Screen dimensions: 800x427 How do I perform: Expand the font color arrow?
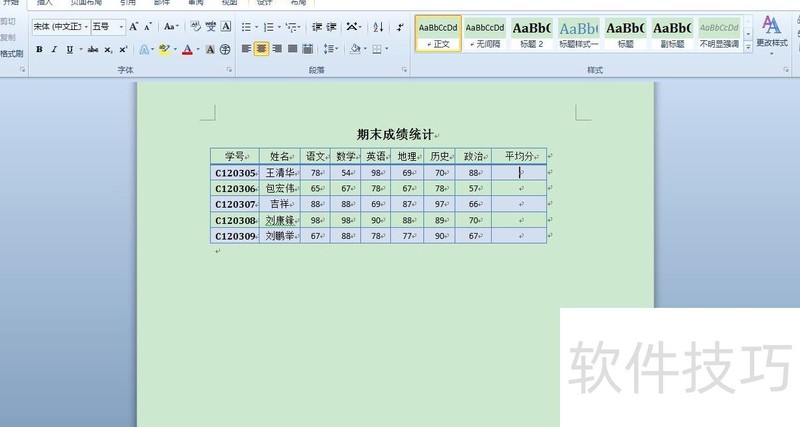pos(198,49)
